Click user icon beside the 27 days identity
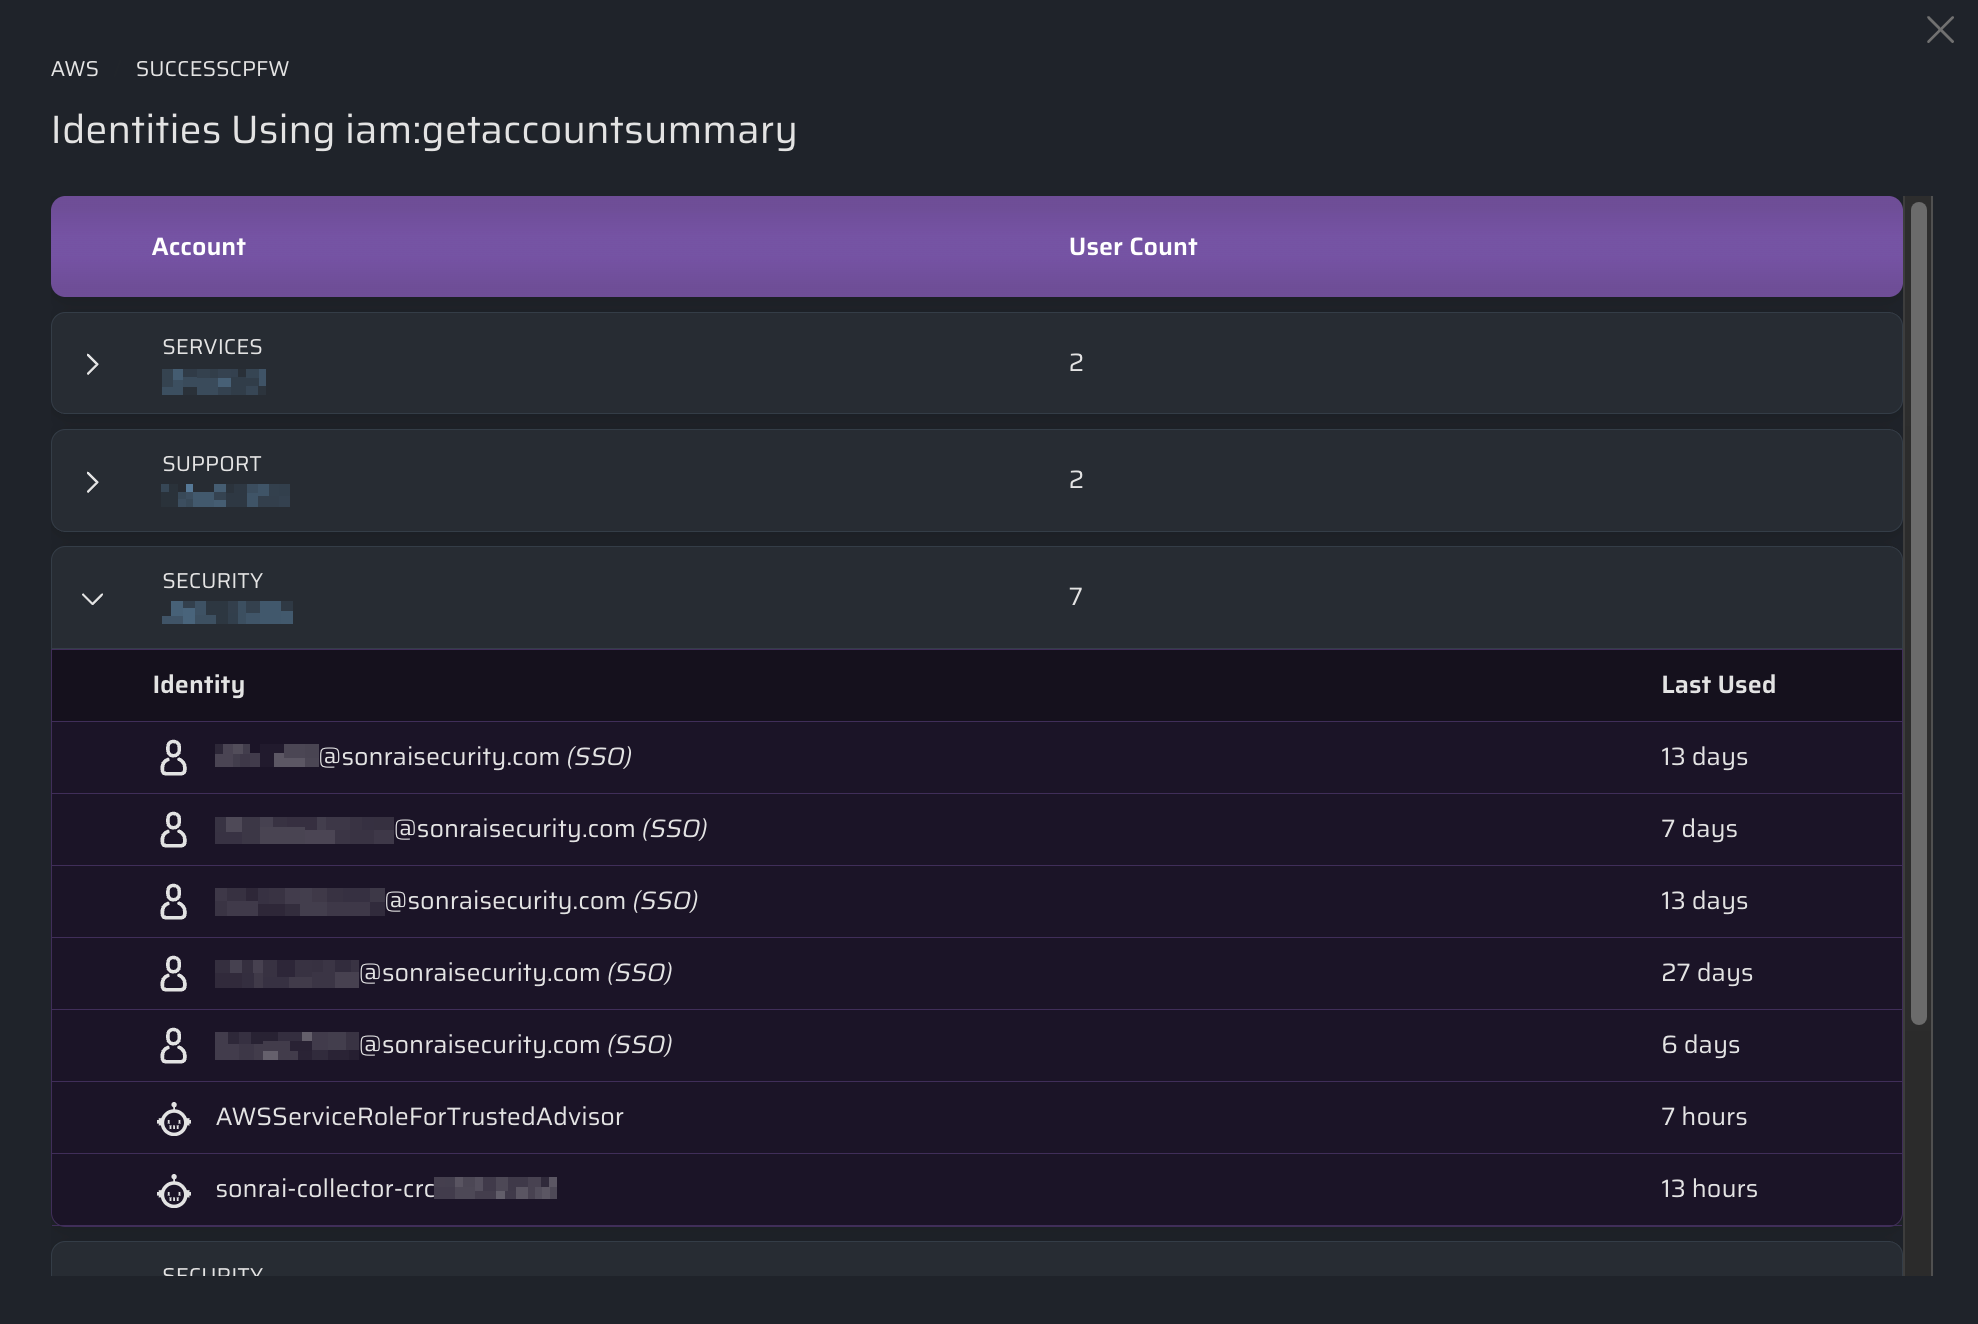Viewport: 1978px width, 1324px height. [x=173, y=973]
